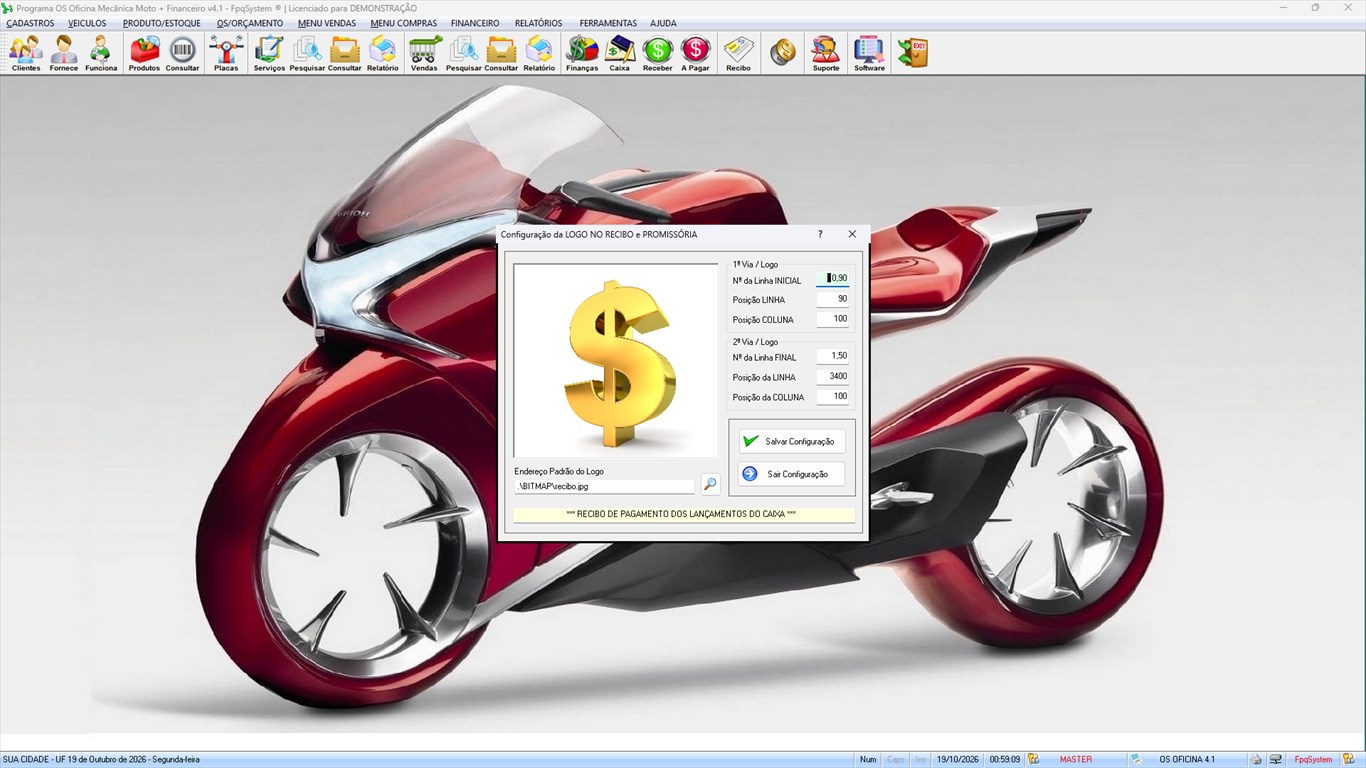Open the OS/ORÇAMENTO menu
Image resolution: width=1366 pixels, height=768 pixels.
point(250,23)
